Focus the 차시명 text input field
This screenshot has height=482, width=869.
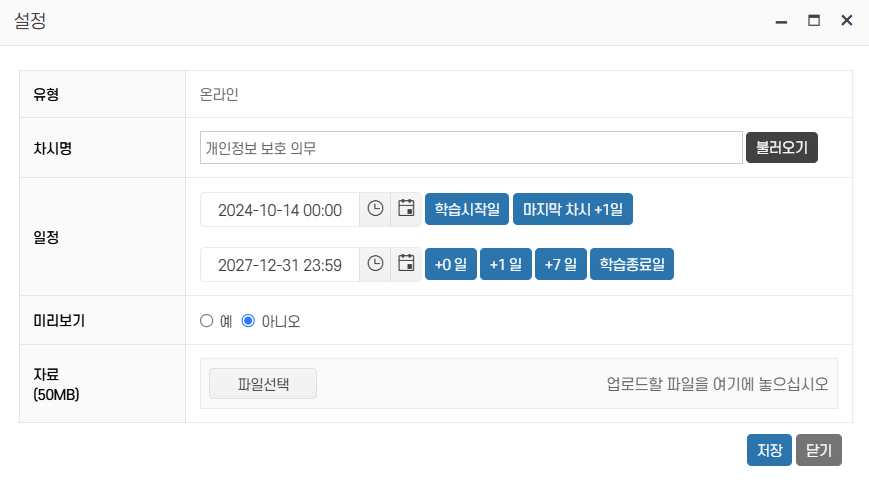click(x=471, y=148)
